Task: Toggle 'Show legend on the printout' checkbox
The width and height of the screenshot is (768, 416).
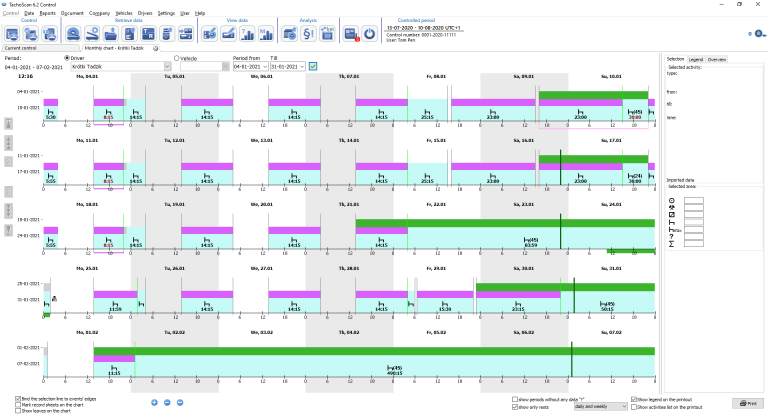Action: [634, 399]
